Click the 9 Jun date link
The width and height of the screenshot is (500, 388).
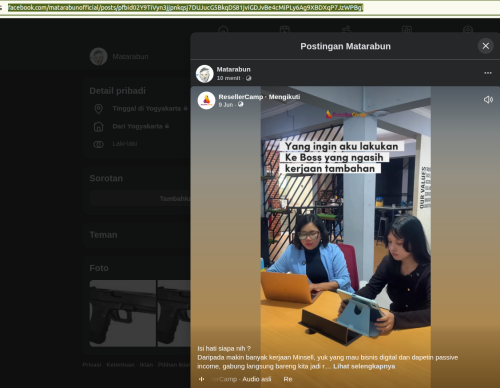[x=226, y=105]
